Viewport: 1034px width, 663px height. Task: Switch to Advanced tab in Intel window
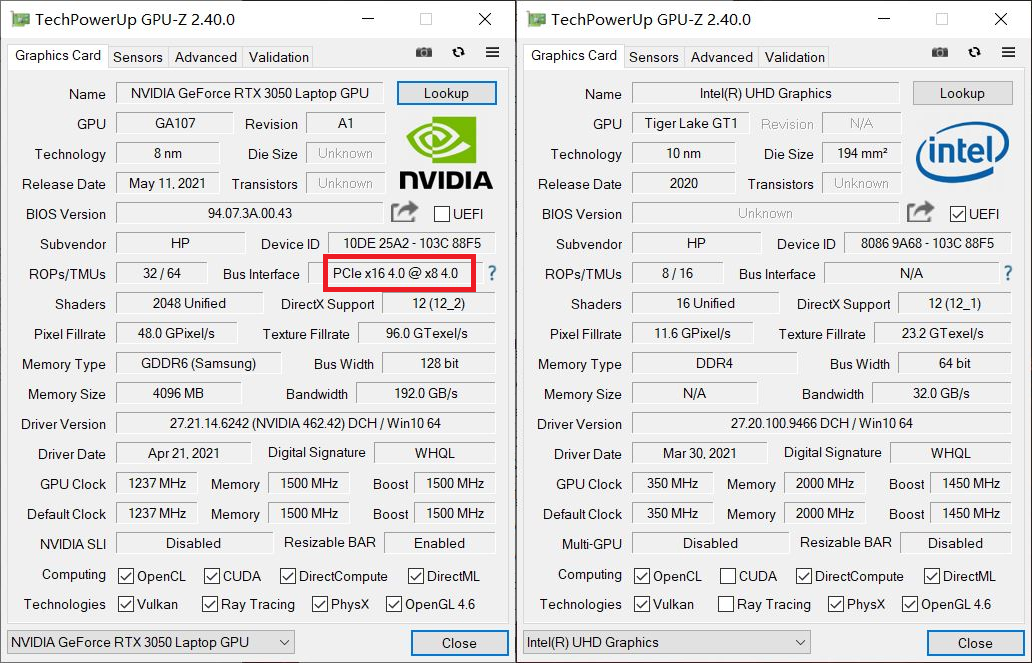[x=721, y=57]
